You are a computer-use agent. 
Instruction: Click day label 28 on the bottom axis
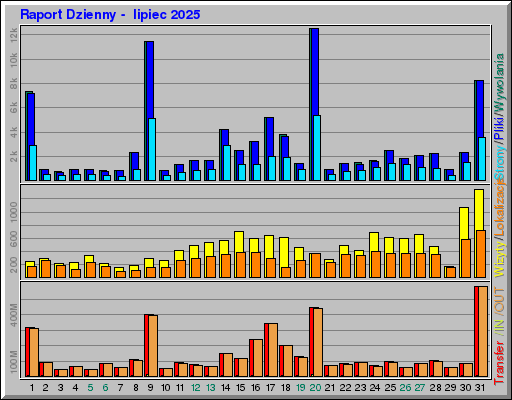point(435,388)
